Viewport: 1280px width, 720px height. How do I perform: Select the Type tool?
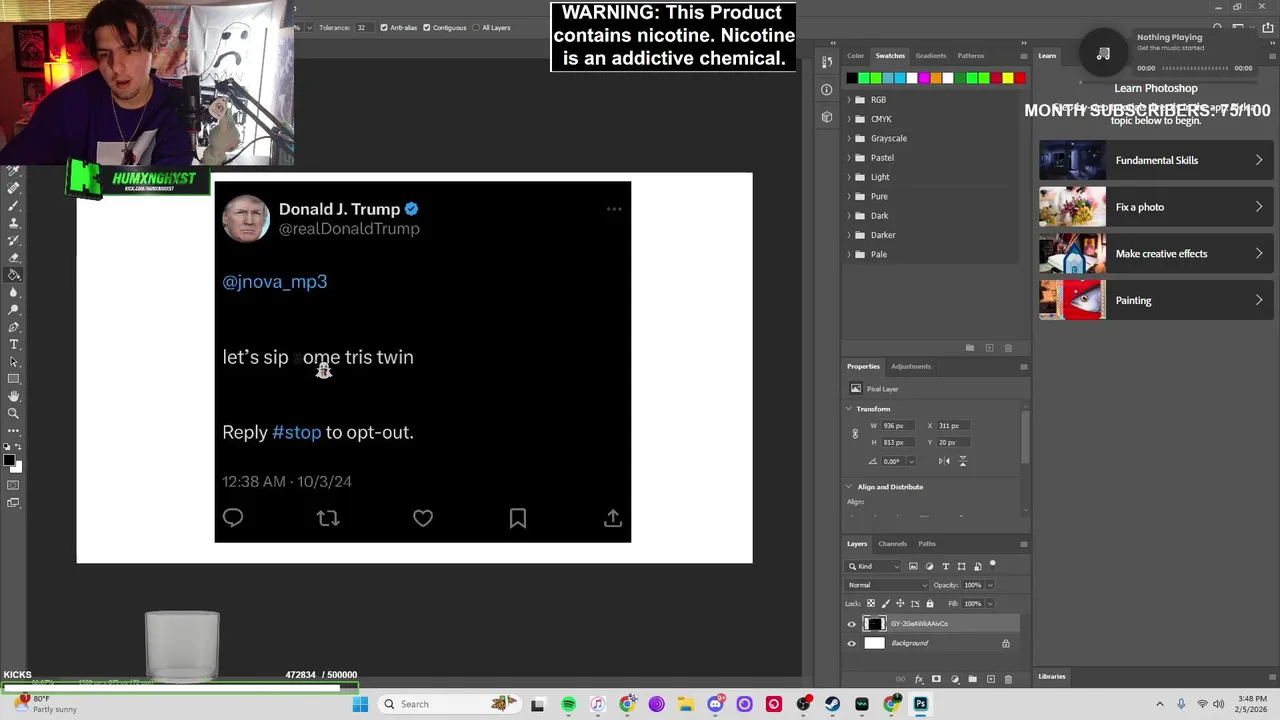pos(14,344)
